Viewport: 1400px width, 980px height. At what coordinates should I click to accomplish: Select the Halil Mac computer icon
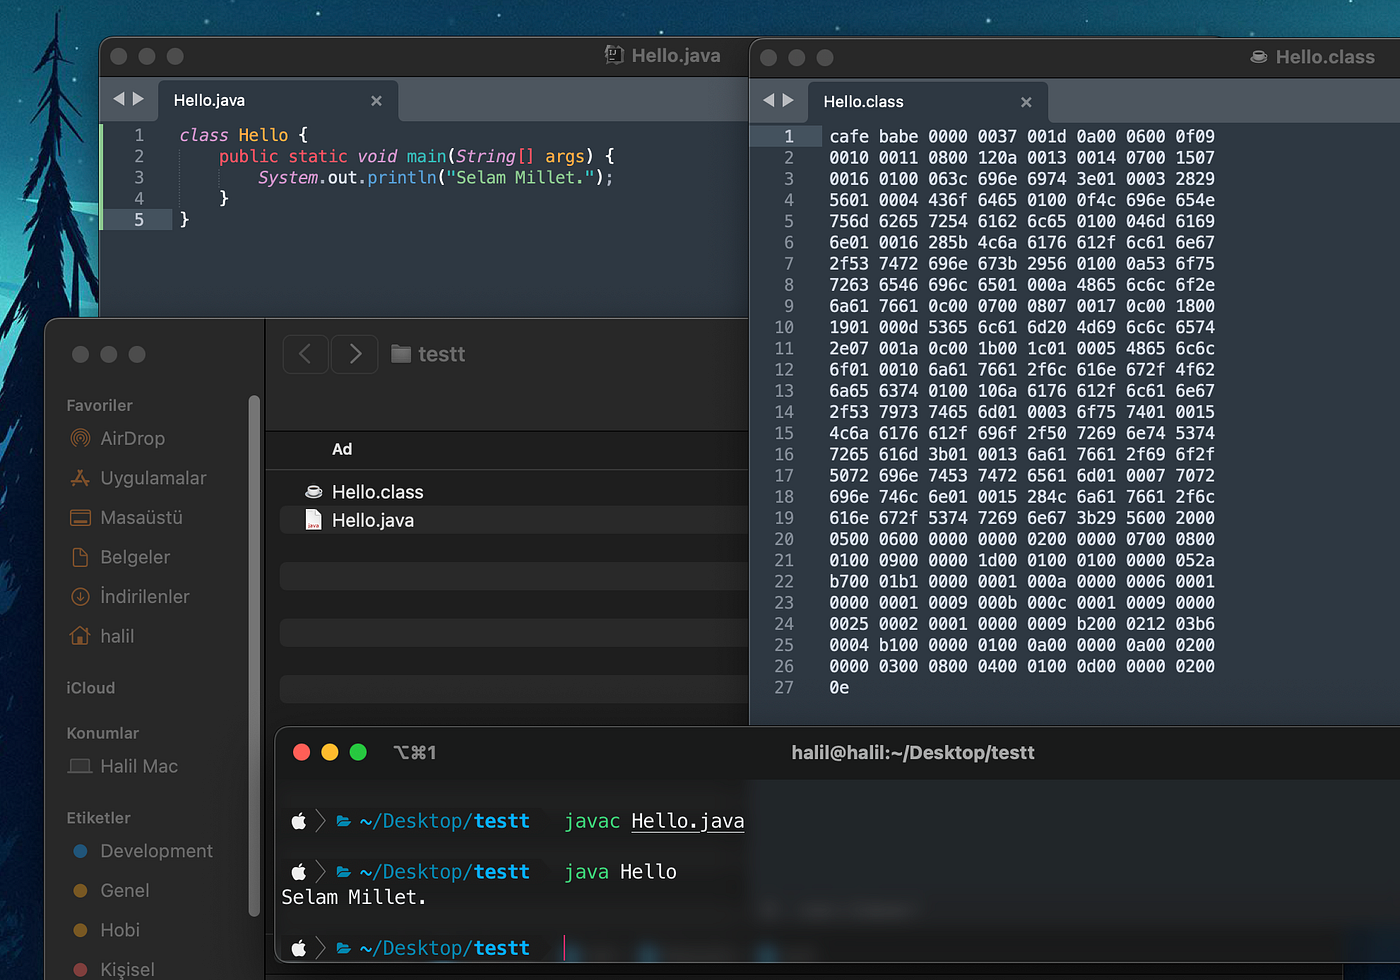[80, 766]
